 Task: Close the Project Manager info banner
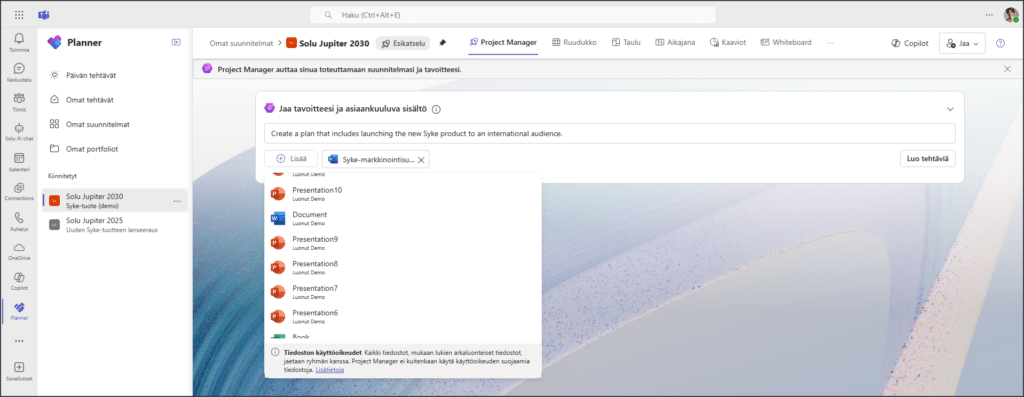tap(1007, 69)
